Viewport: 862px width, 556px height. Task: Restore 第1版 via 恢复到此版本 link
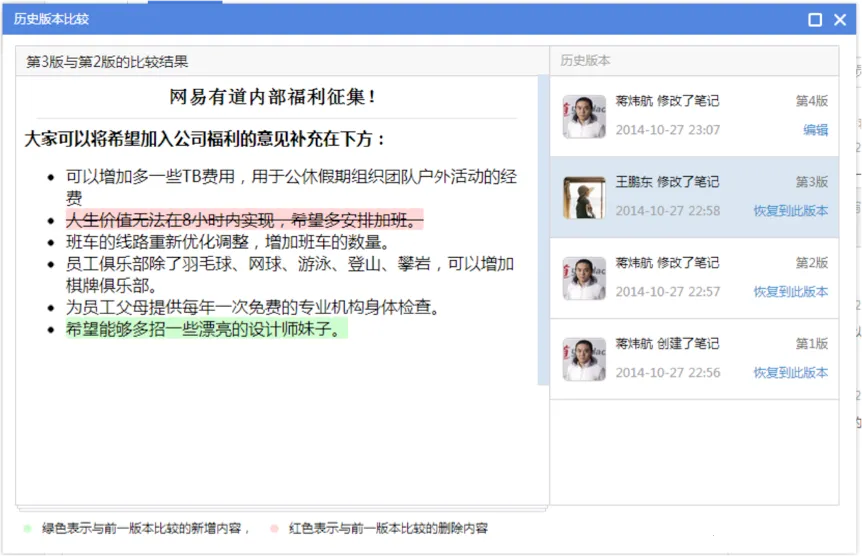coord(791,372)
